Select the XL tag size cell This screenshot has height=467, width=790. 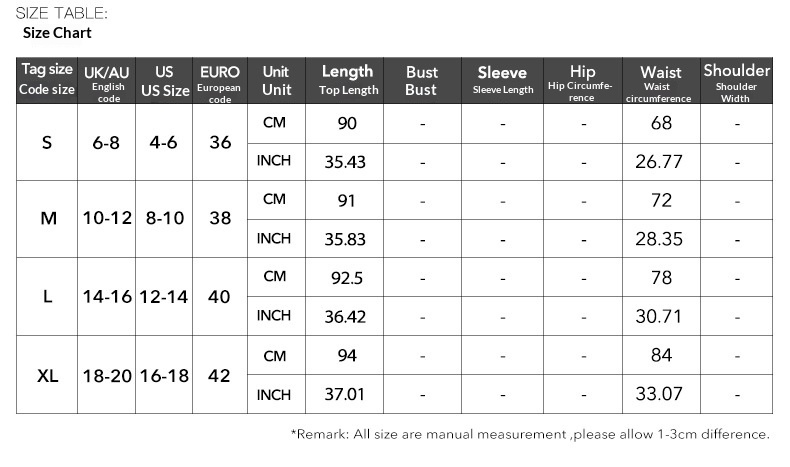pos(47,376)
